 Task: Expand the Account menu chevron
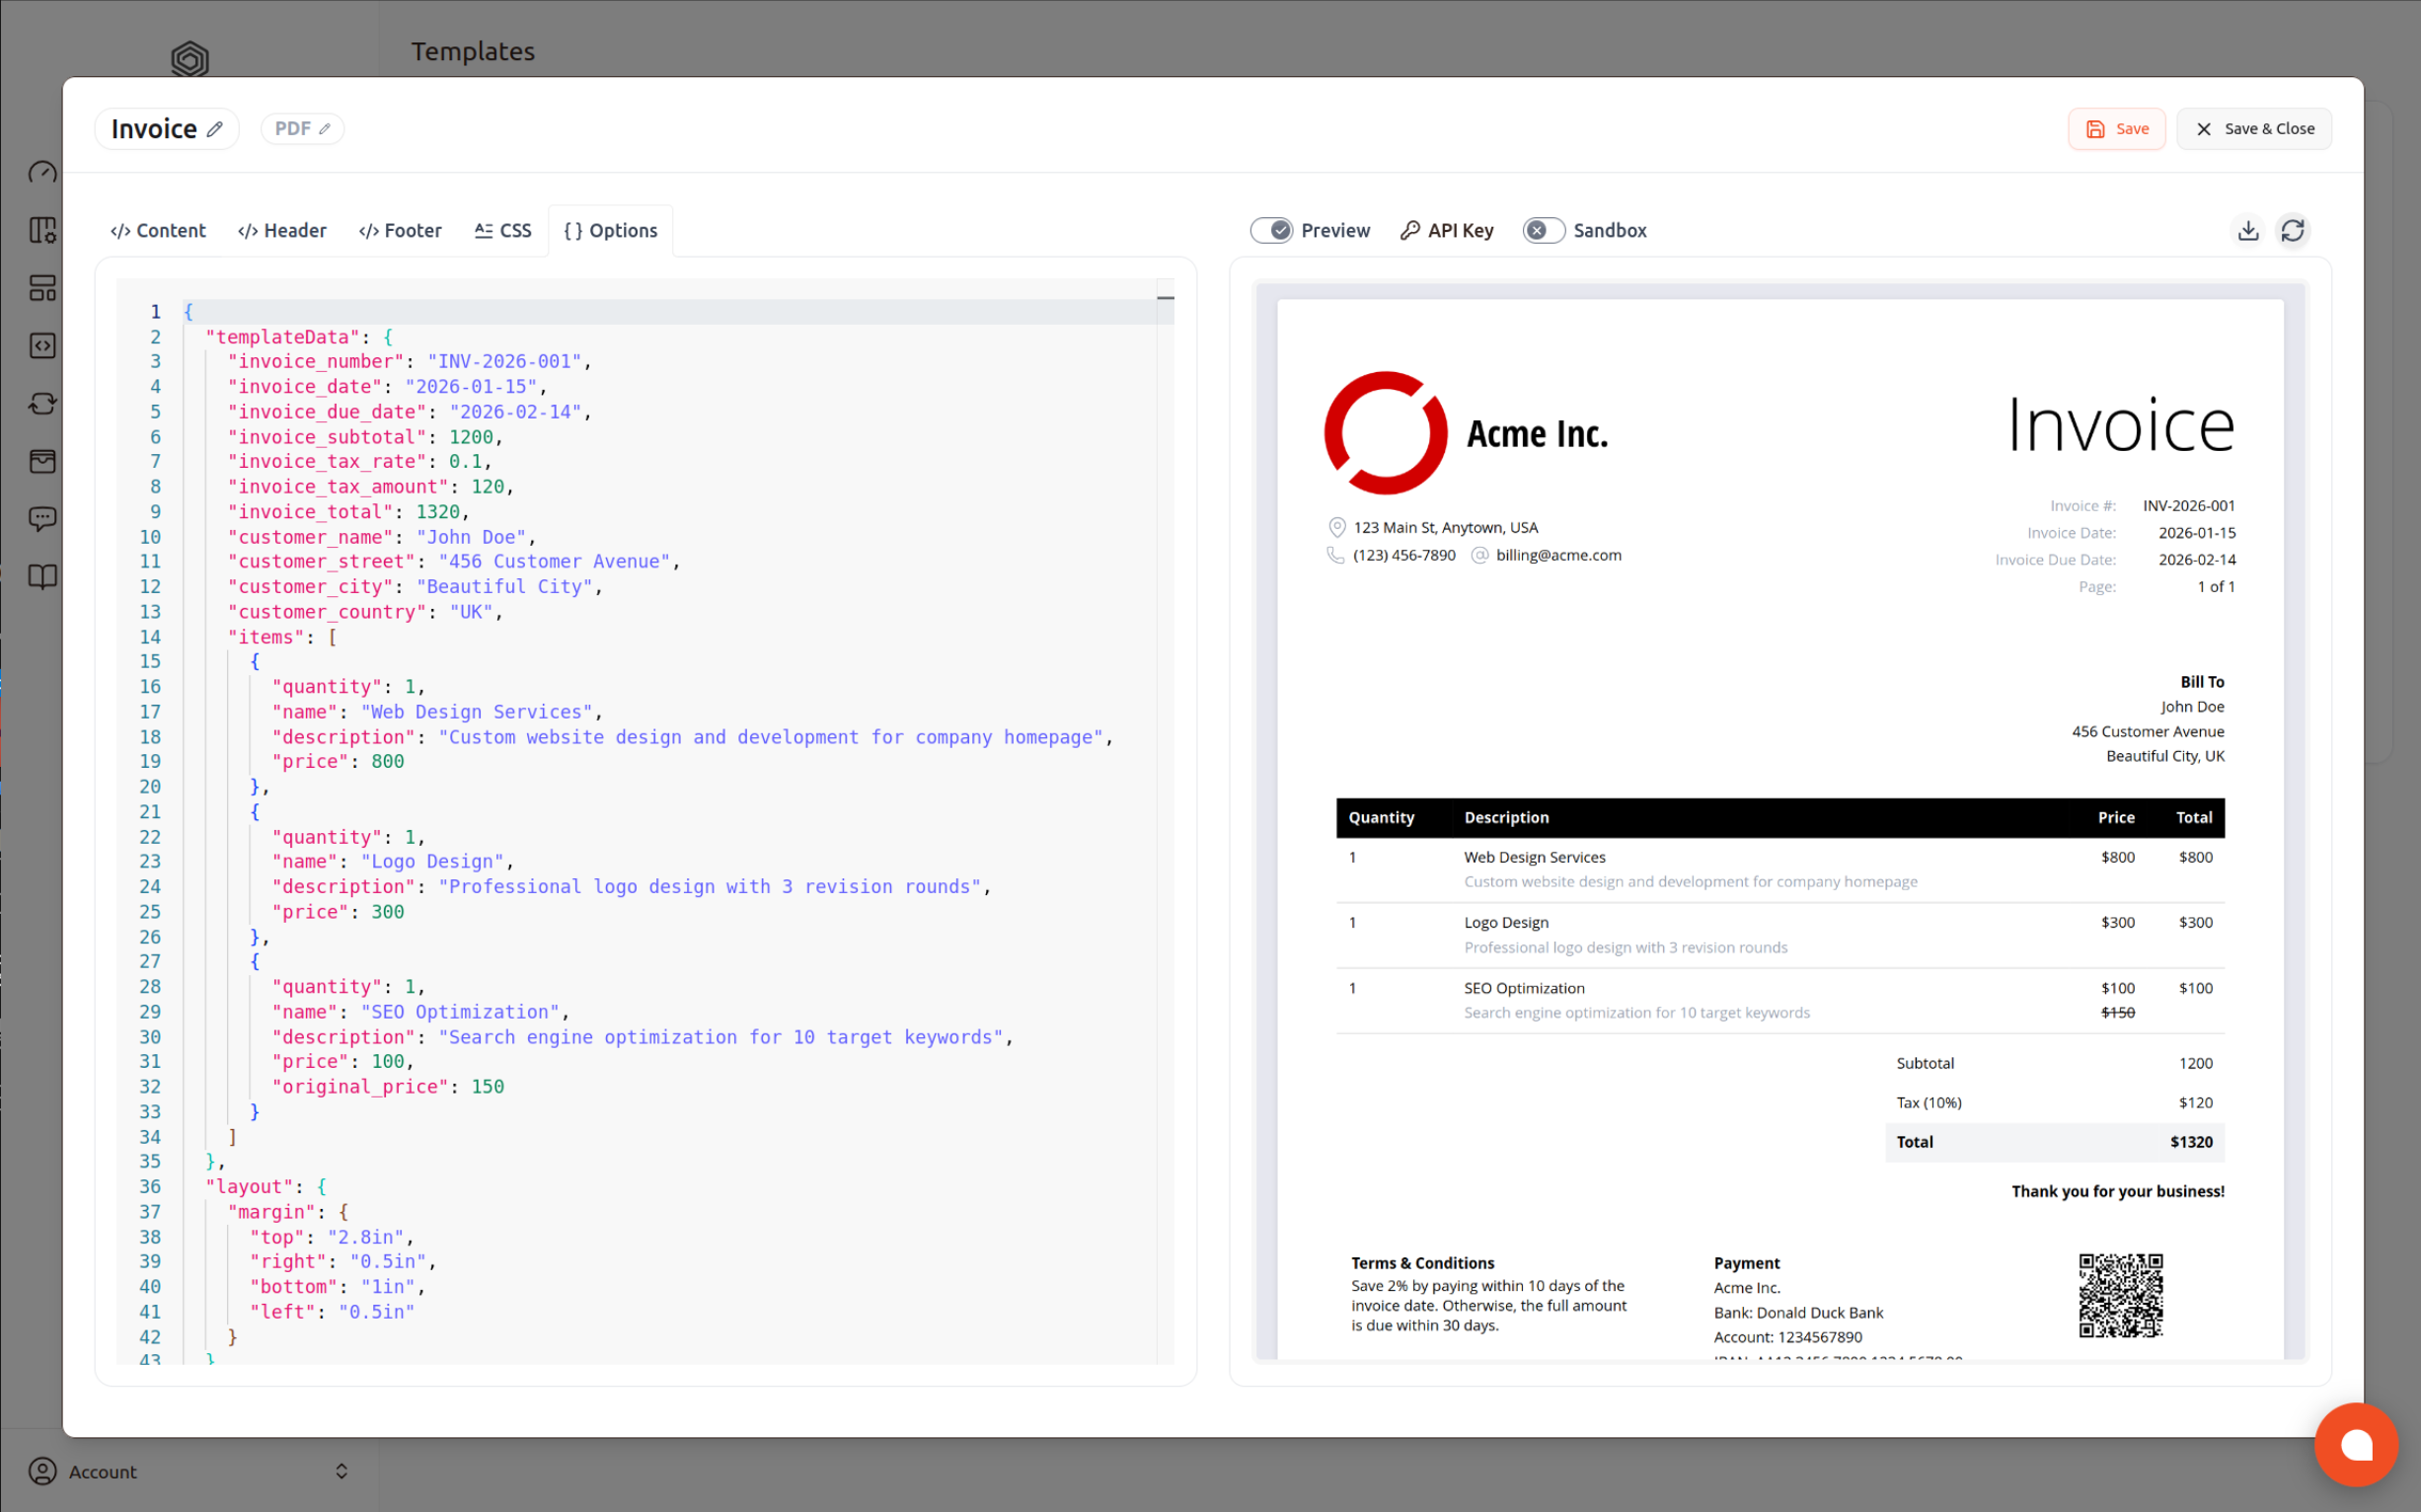(x=341, y=1471)
